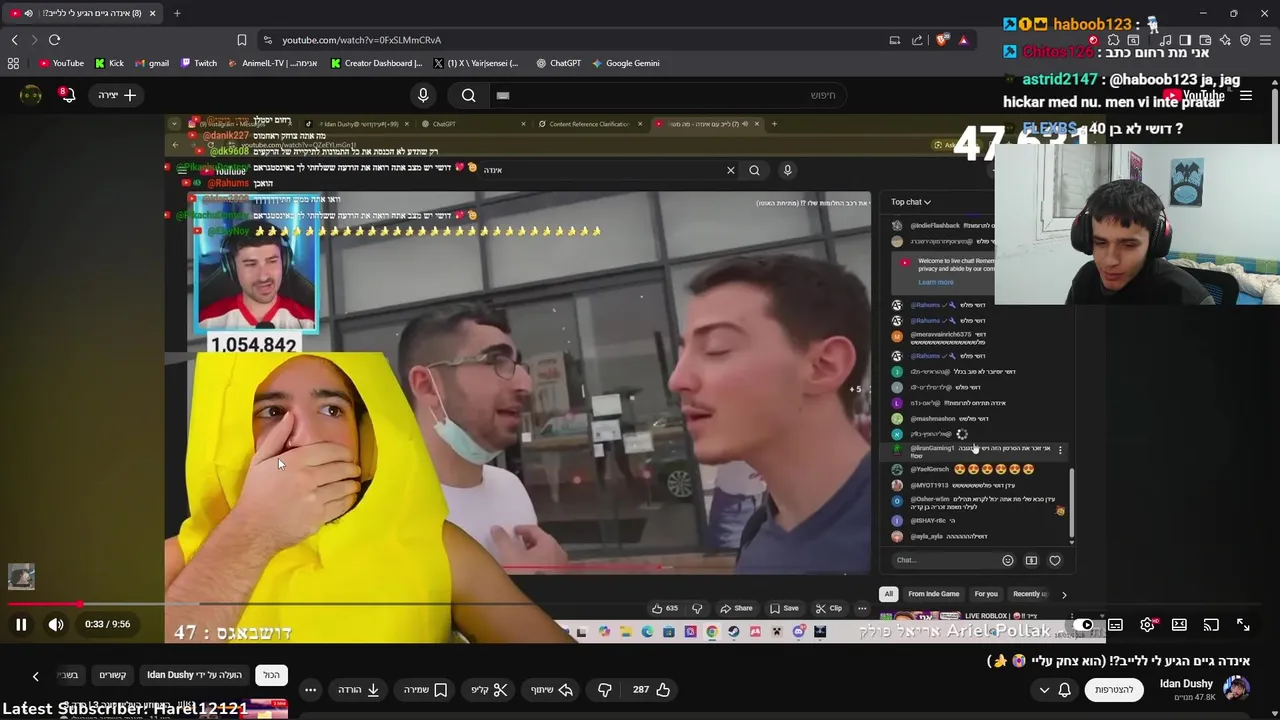Open Creator Dashboard bookmark
Screen dimensions: 1280x720
pyautogui.click(x=376, y=63)
